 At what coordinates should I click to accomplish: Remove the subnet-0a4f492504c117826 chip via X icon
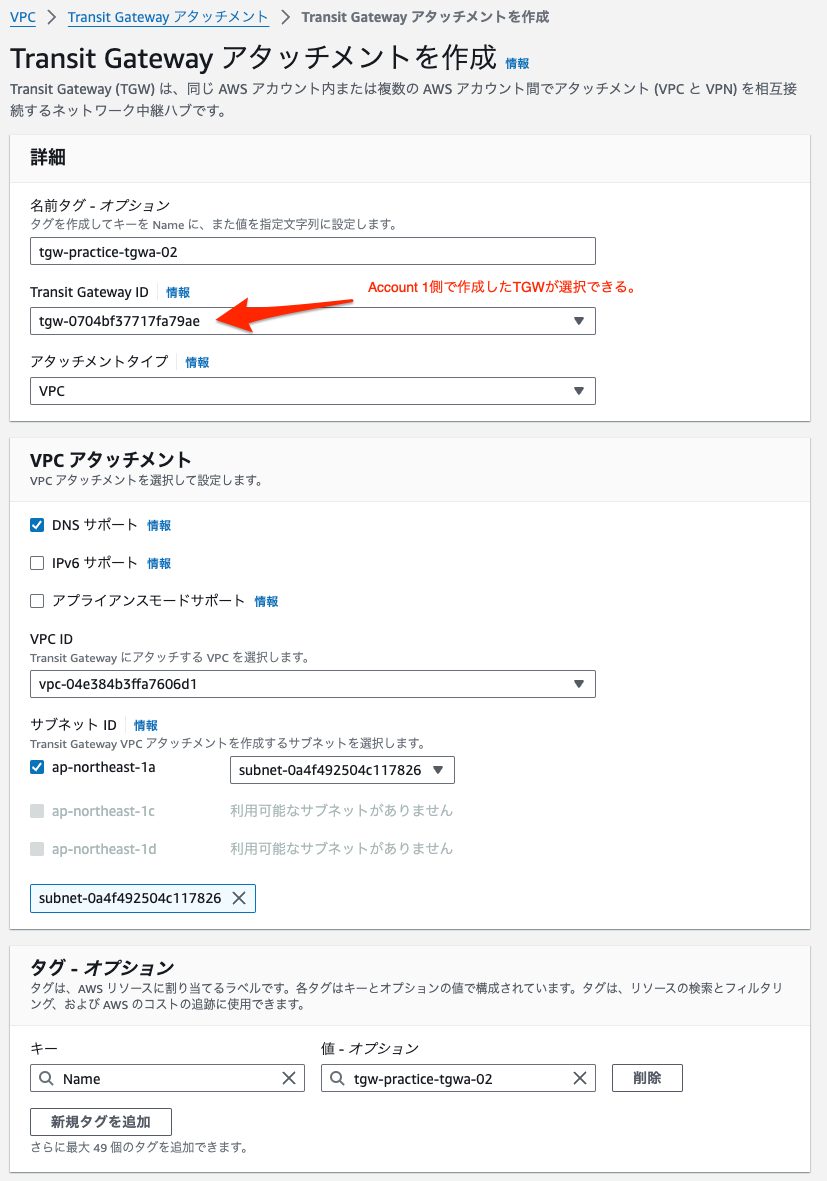pyautogui.click(x=239, y=898)
